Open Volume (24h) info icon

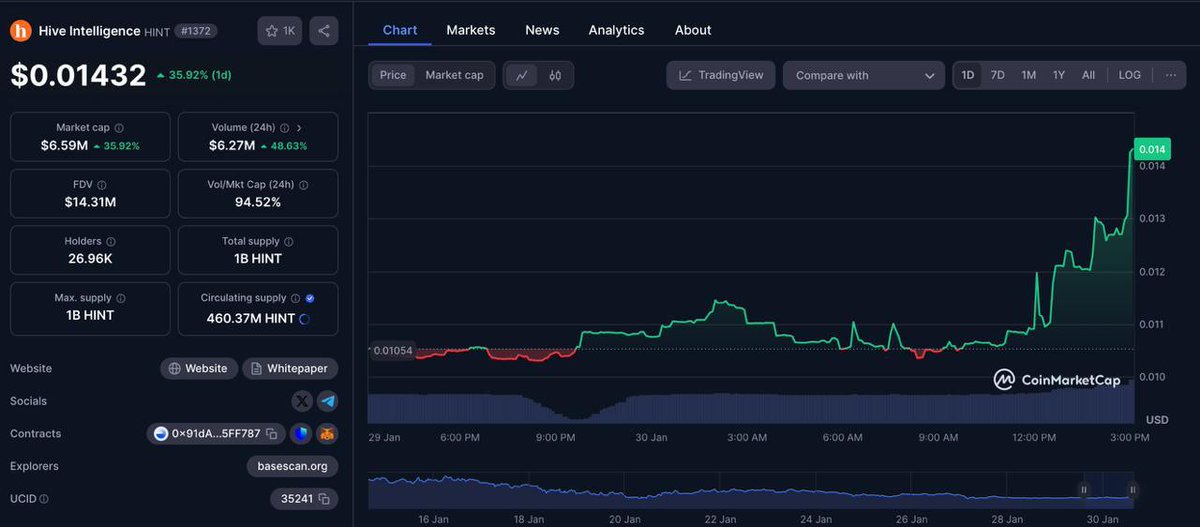(x=284, y=128)
